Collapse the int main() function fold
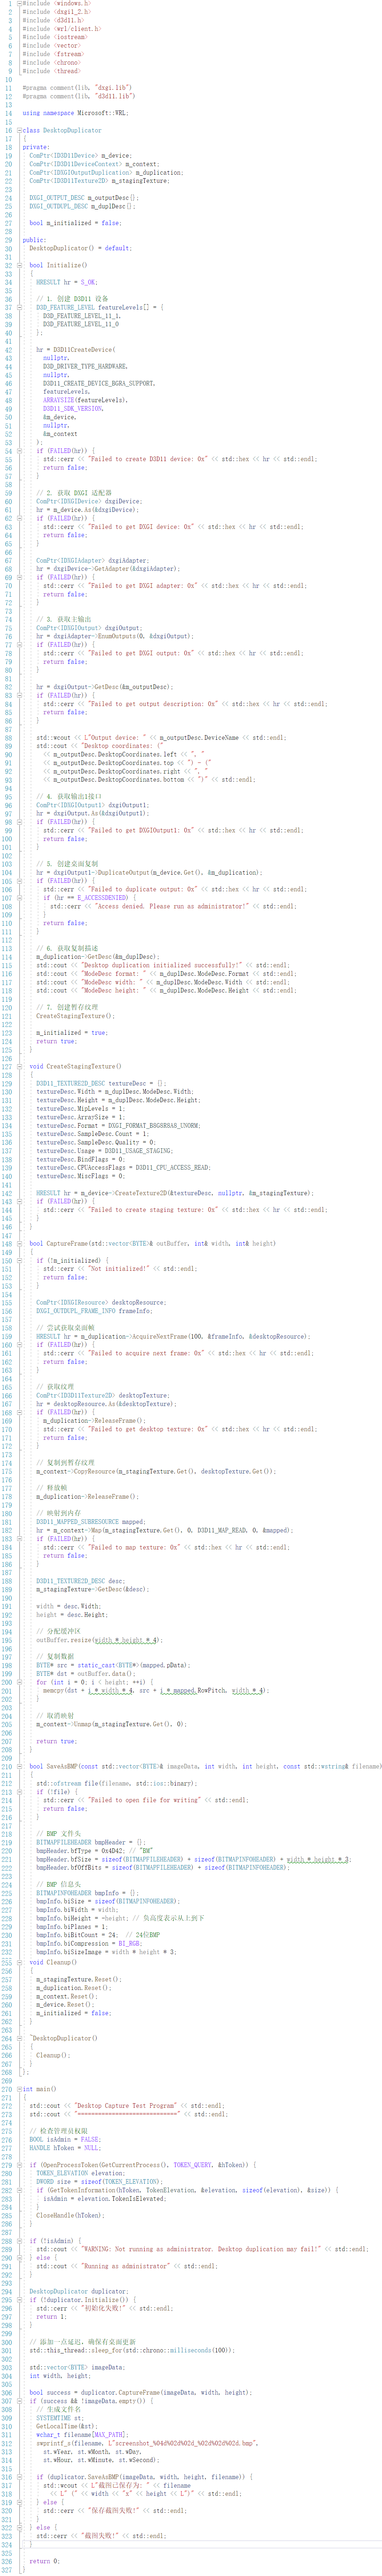 pos(19,2089)
